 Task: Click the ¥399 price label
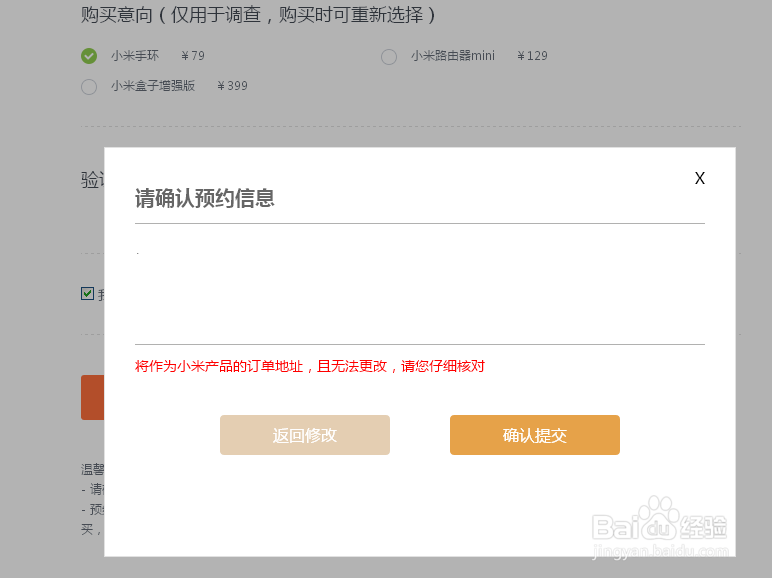[232, 86]
